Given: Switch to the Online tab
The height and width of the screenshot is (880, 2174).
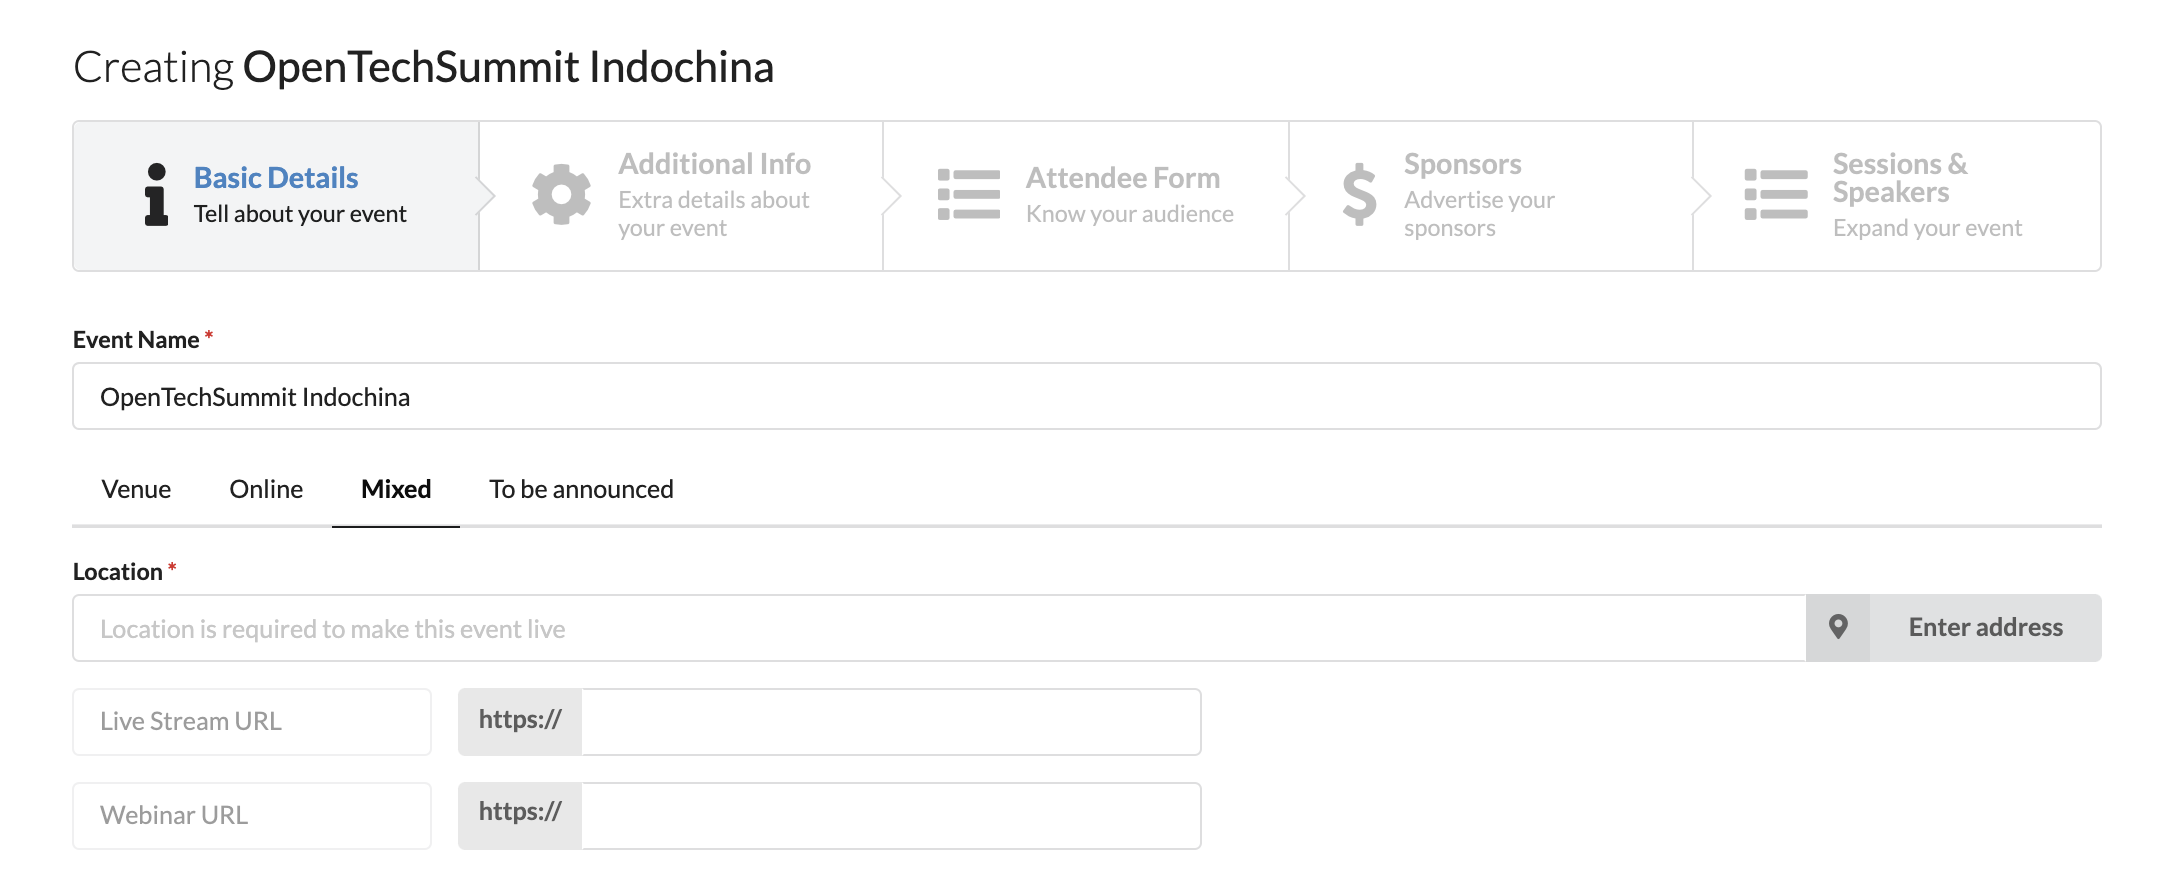Looking at the screenshot, I should (x=266, y=489).
